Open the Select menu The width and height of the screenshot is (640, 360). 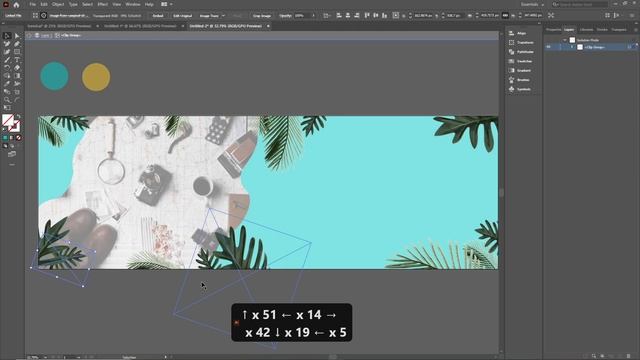pyautogui.click(x=87, y=4)
